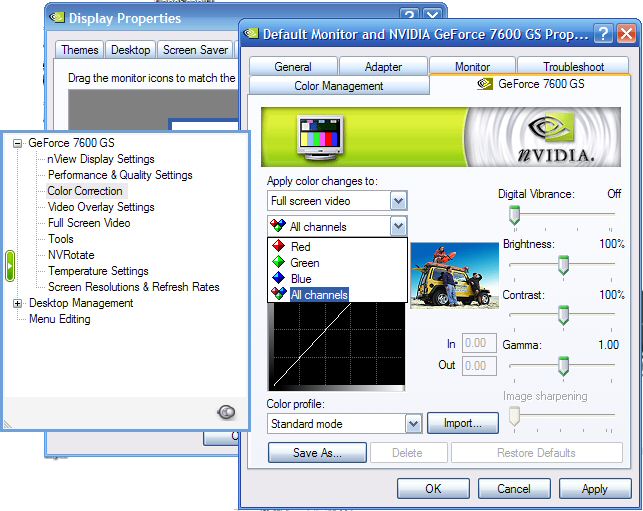Viewport: 643px width, 511px height.
Task: Open the Desktop tab in Display Properties
Action: click(x=130, y=50)
